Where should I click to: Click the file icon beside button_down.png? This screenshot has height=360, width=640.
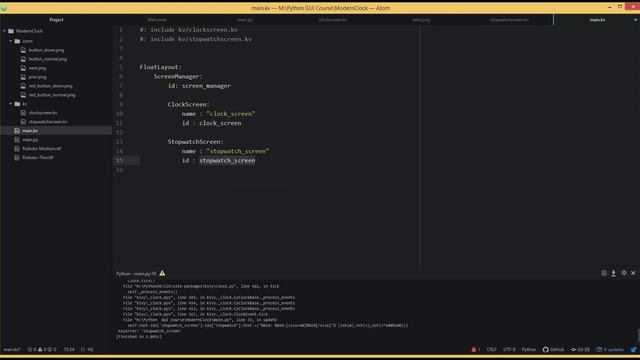[23, 50]
